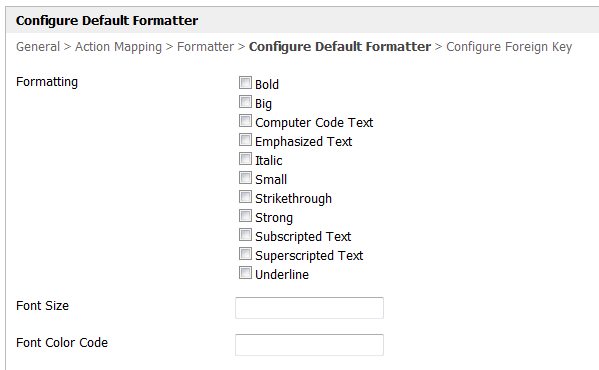Click the Configure Default Formatter header bar

(303, 20)
